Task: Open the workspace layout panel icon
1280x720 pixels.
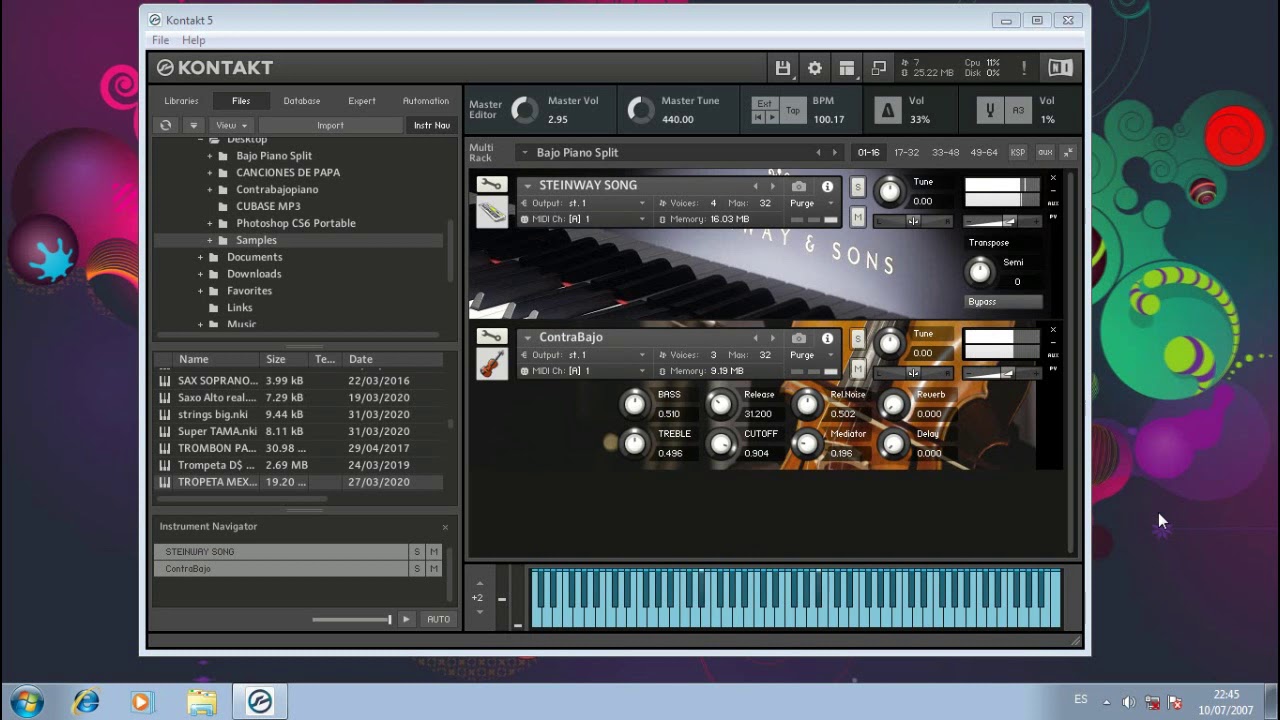Action: coord(847,68)
